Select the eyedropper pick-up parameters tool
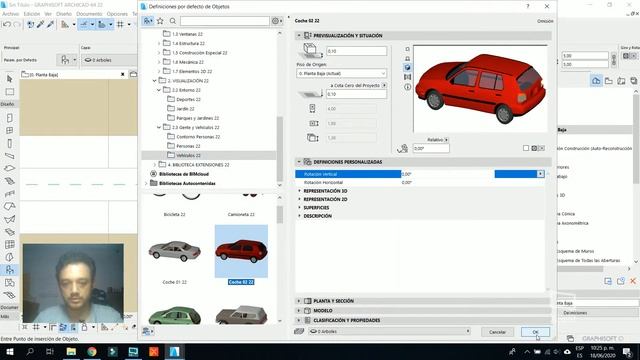640x360 pixels. [40, 24]
